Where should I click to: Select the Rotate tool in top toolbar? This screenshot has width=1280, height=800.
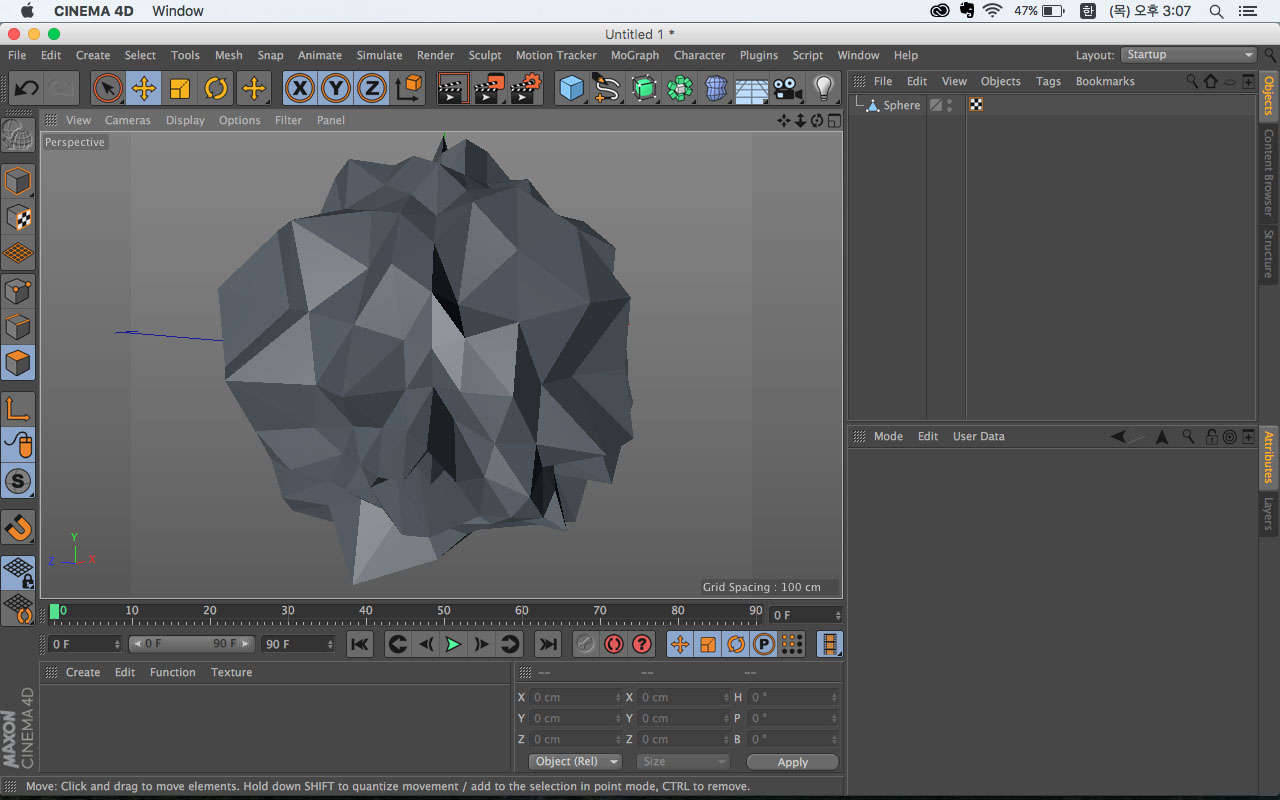coord(216,88)
